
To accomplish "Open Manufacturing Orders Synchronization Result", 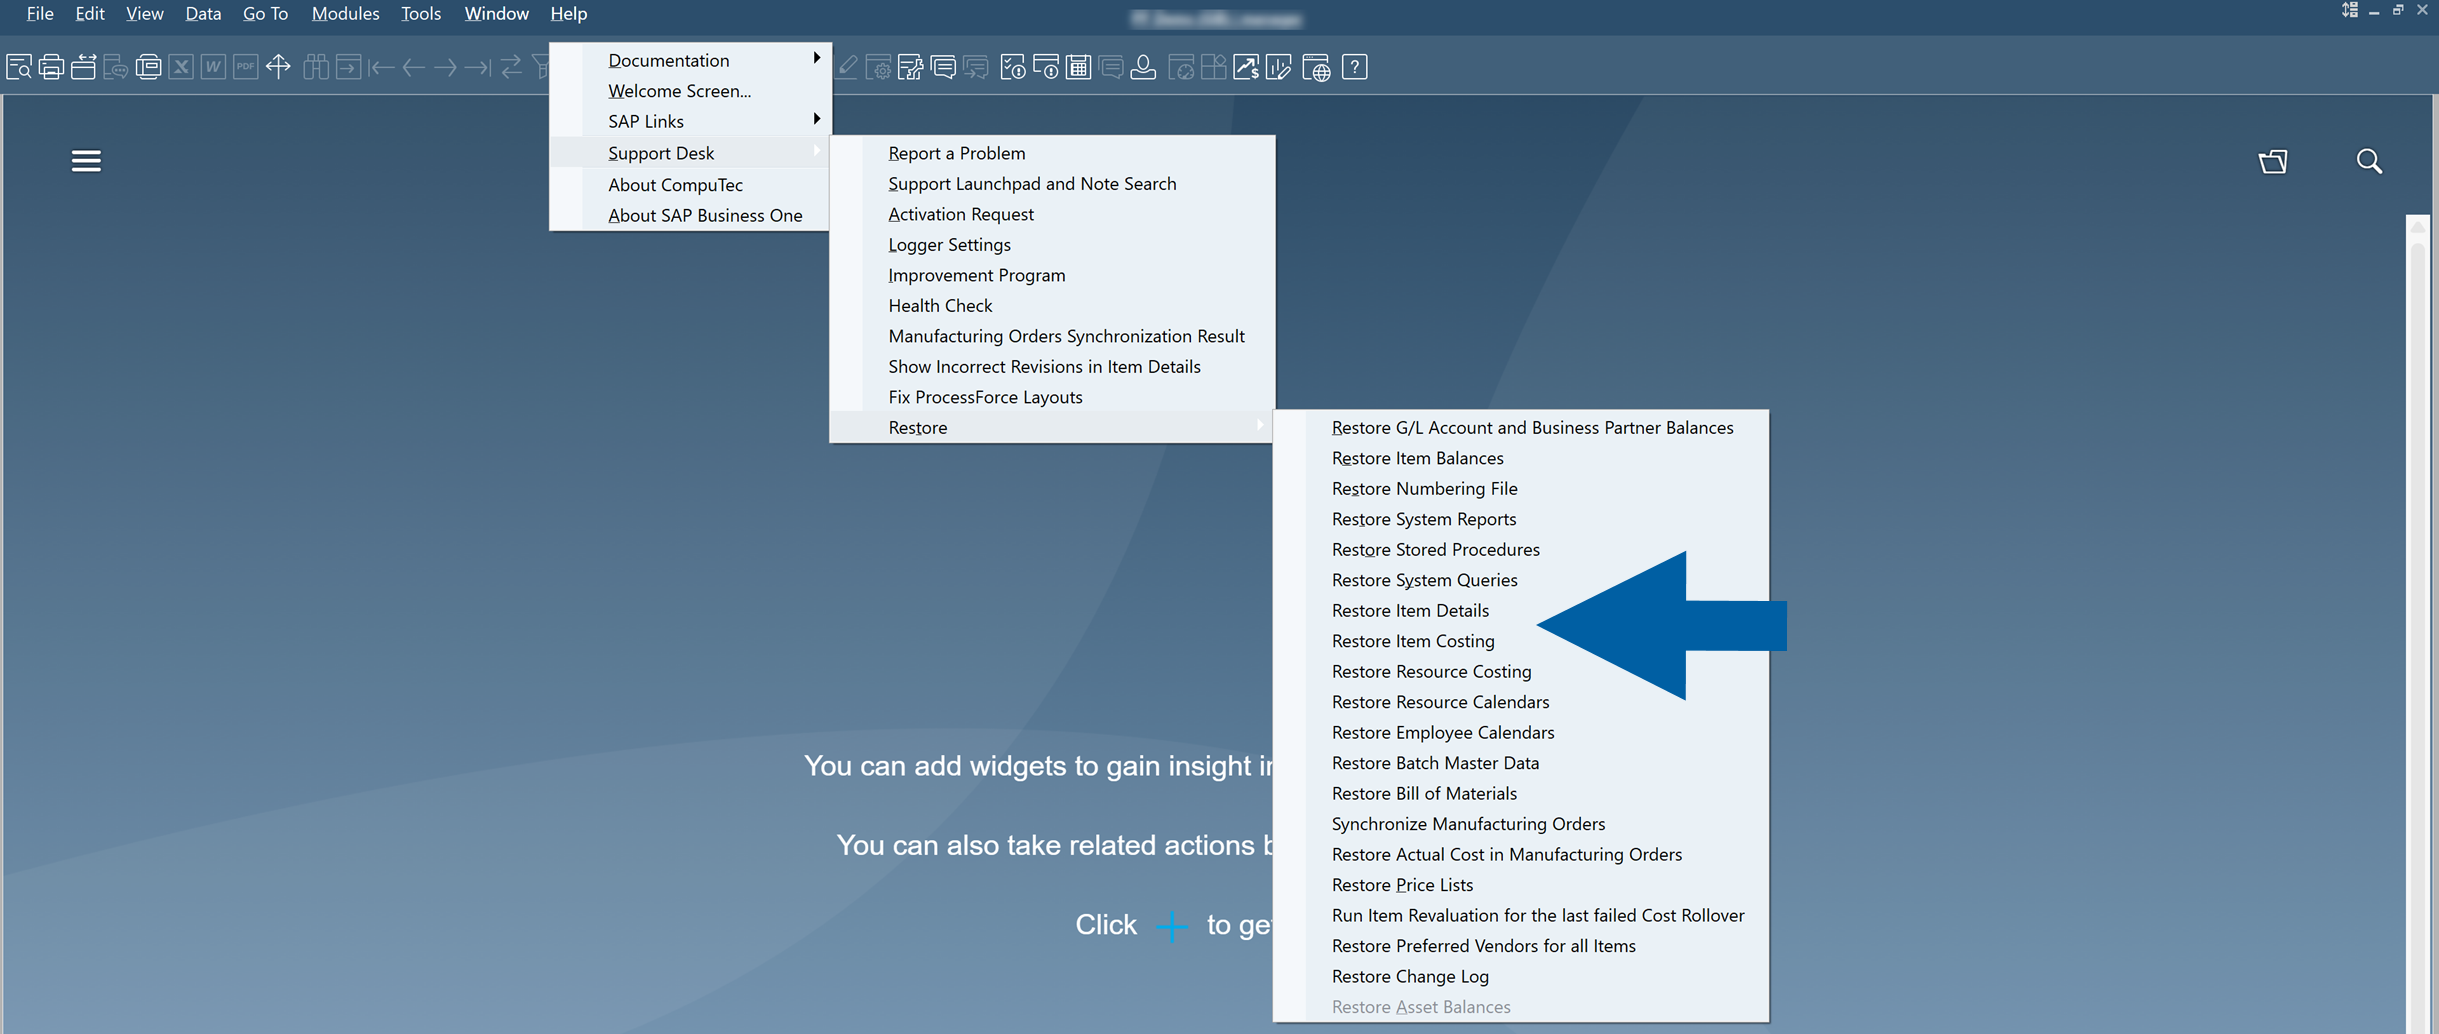I will (x=1051, y=336).
